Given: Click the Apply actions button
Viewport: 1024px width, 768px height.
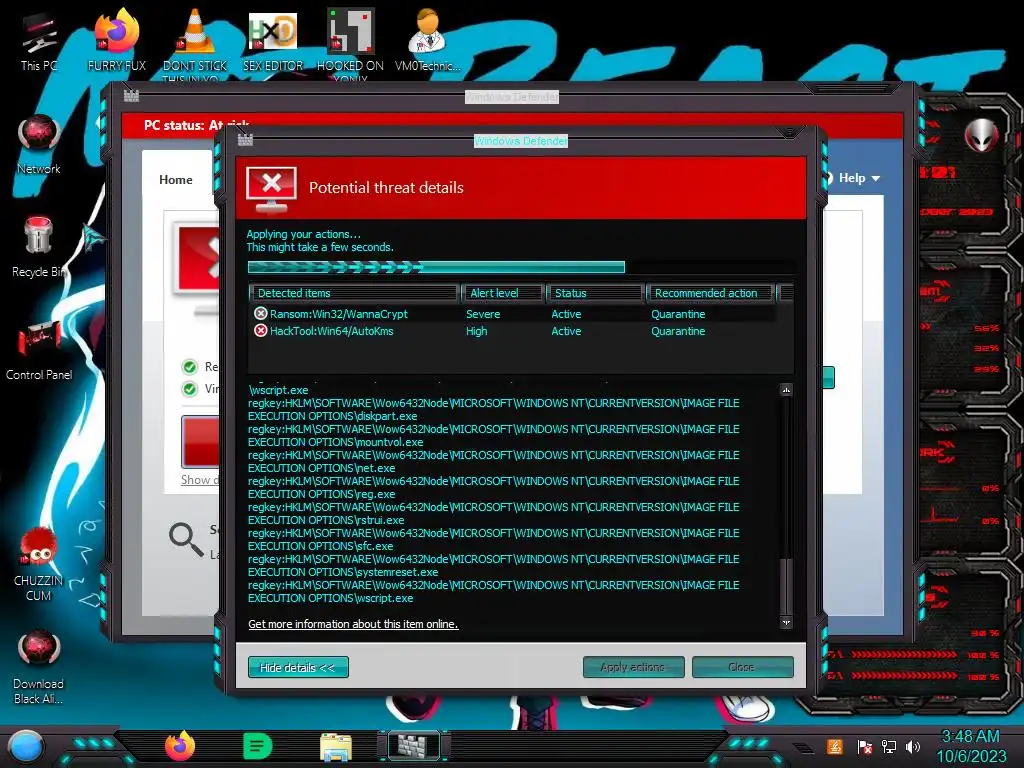Looking at the screenshot, I should coord(633,667).
